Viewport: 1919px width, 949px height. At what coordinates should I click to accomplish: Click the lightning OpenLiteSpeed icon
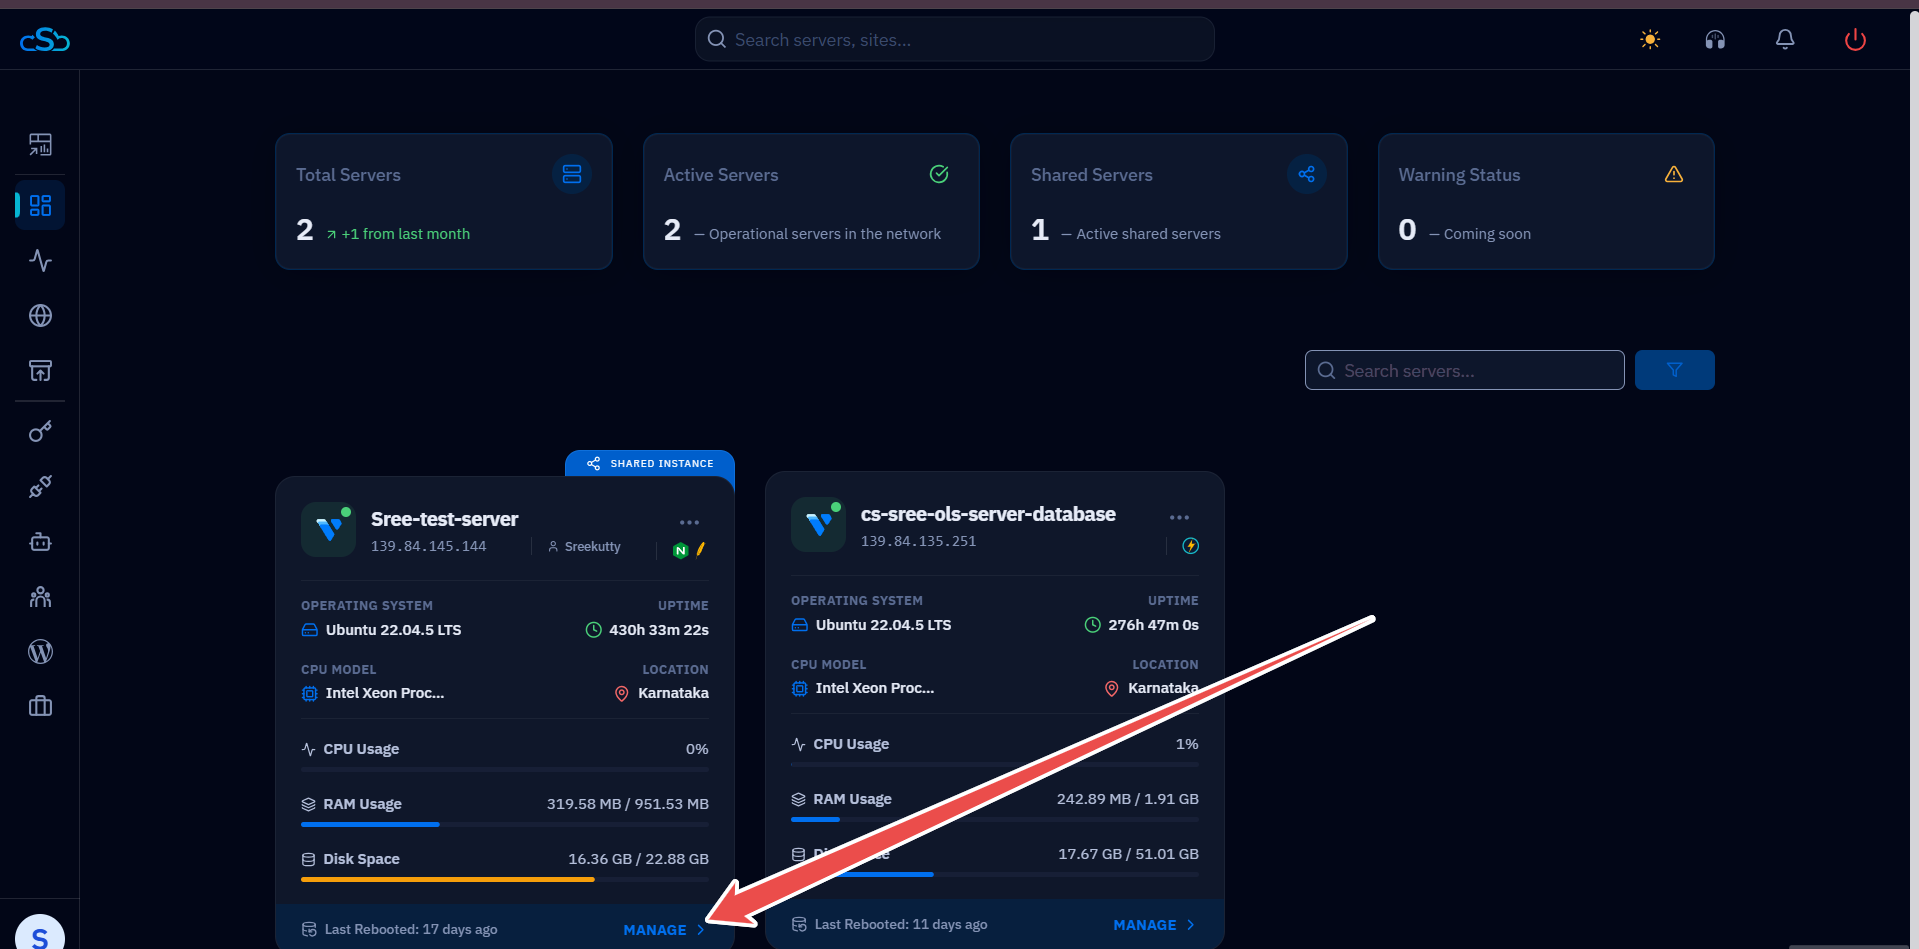[1190, 545]
